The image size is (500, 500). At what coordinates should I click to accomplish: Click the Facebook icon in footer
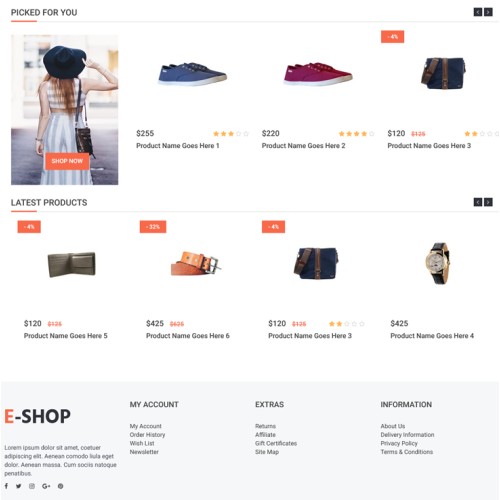pos(6,486)
